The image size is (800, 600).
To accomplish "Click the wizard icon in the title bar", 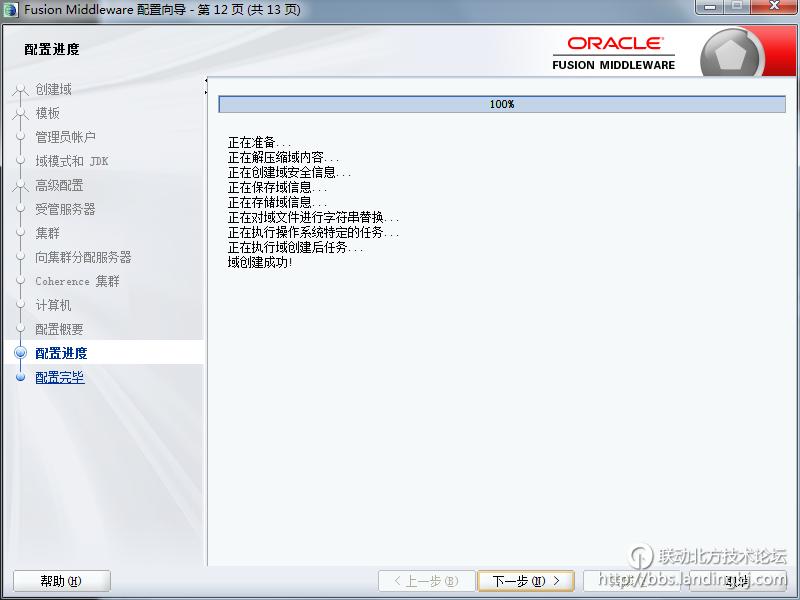I will point(12,10).
